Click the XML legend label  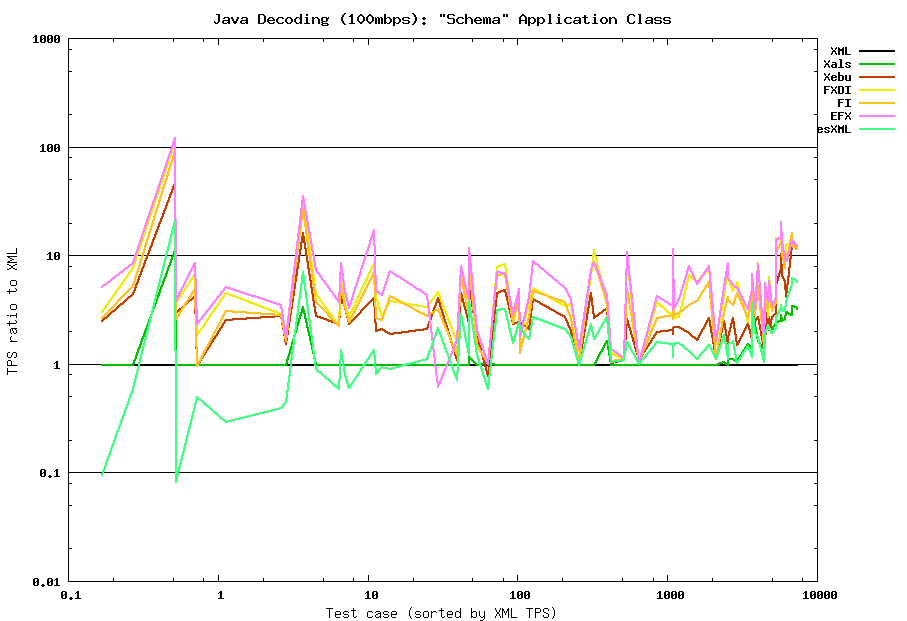(x=840, y=51)
